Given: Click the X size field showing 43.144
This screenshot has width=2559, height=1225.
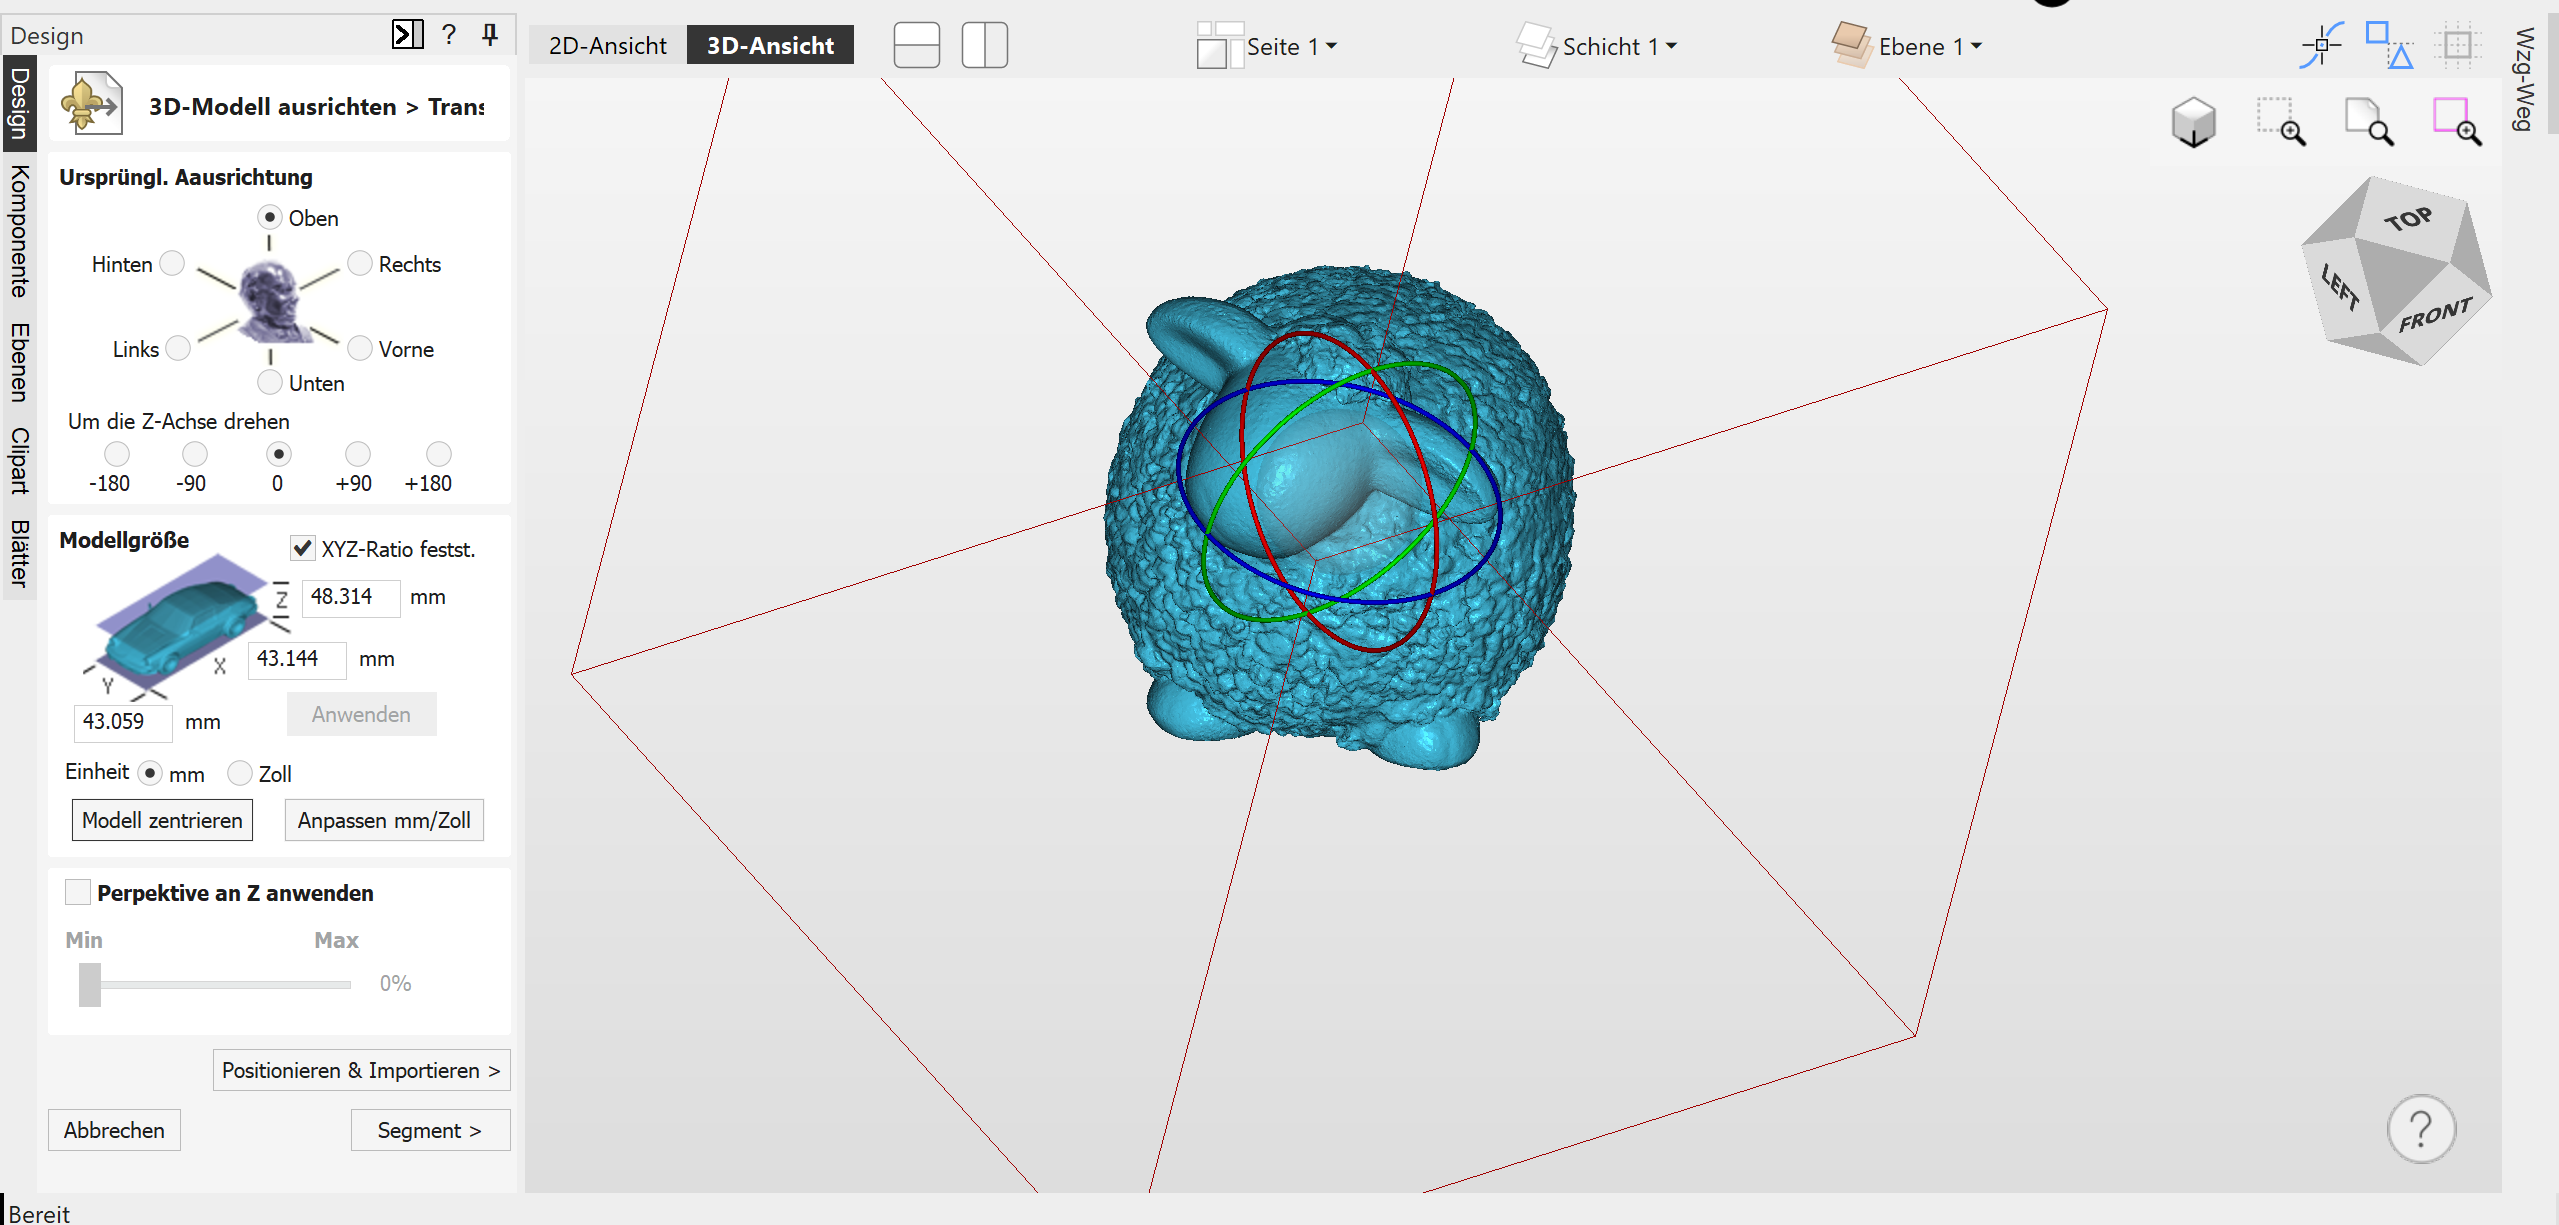Looking at the screenshot, I should [297, 659].
